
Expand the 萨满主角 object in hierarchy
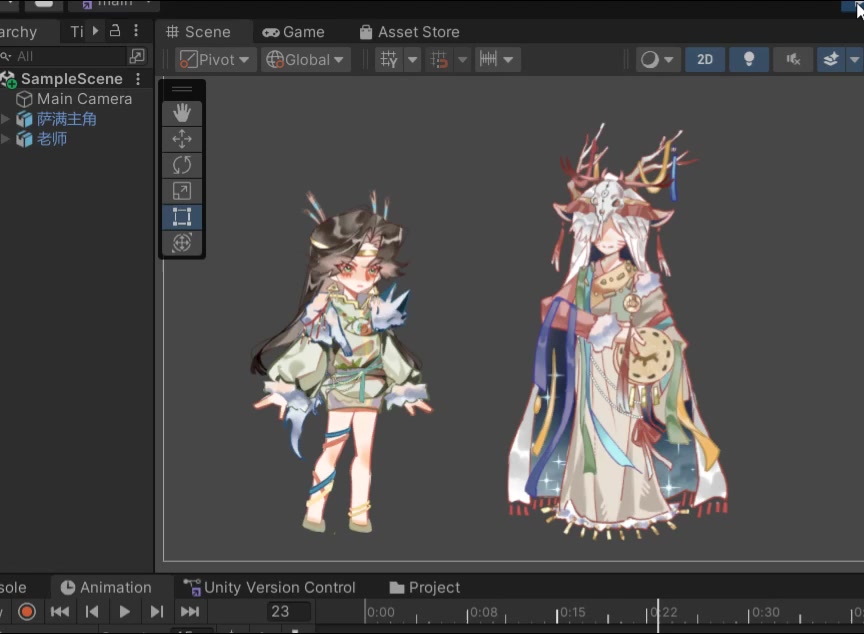coord(6,119)
